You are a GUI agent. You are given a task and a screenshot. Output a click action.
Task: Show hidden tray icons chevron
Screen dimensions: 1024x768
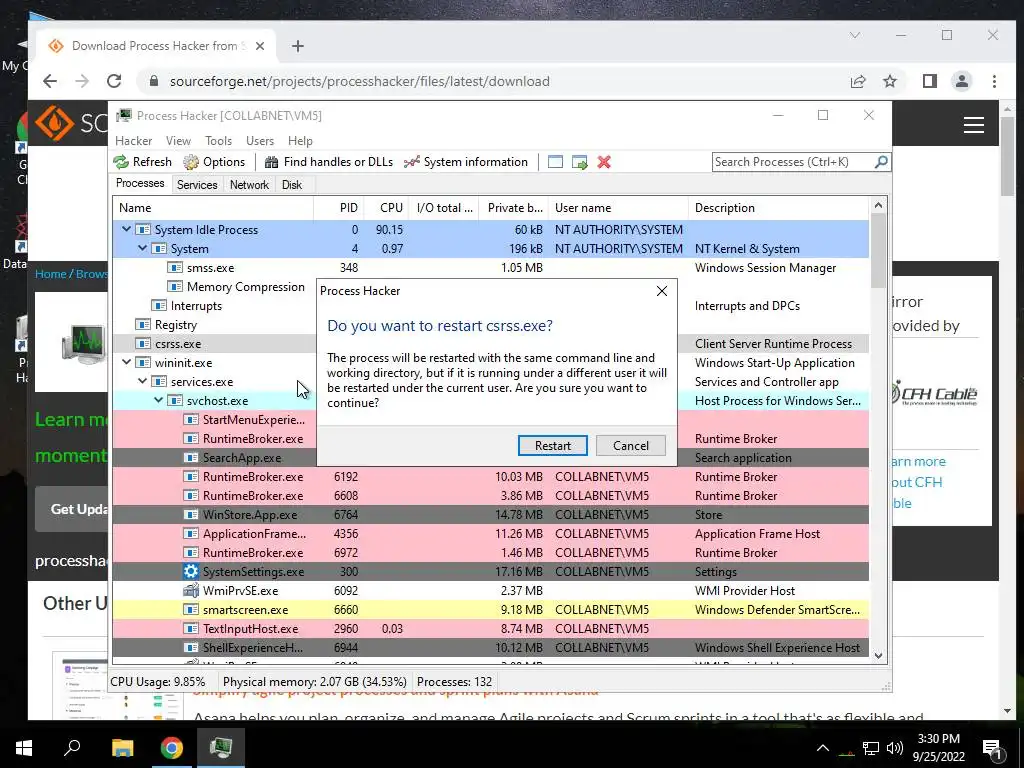(x=823, y=748)
